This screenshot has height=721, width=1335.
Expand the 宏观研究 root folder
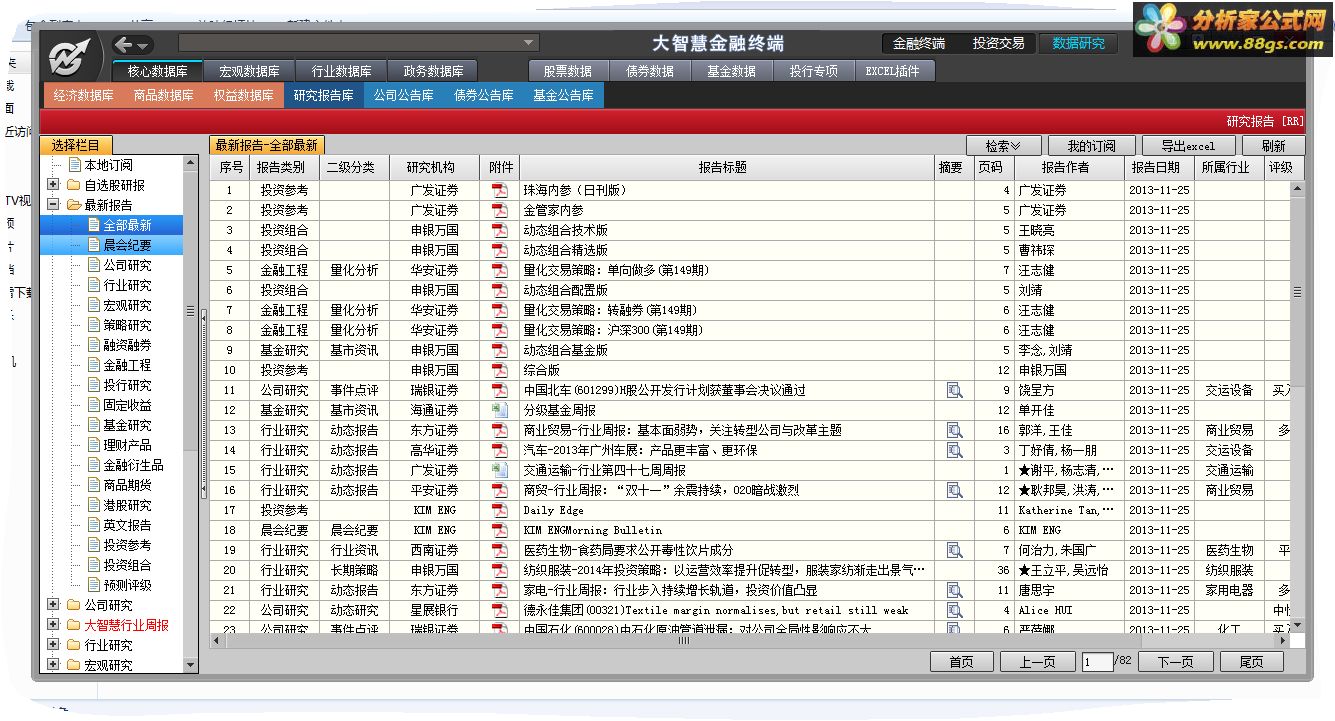(x=53, y=665)
